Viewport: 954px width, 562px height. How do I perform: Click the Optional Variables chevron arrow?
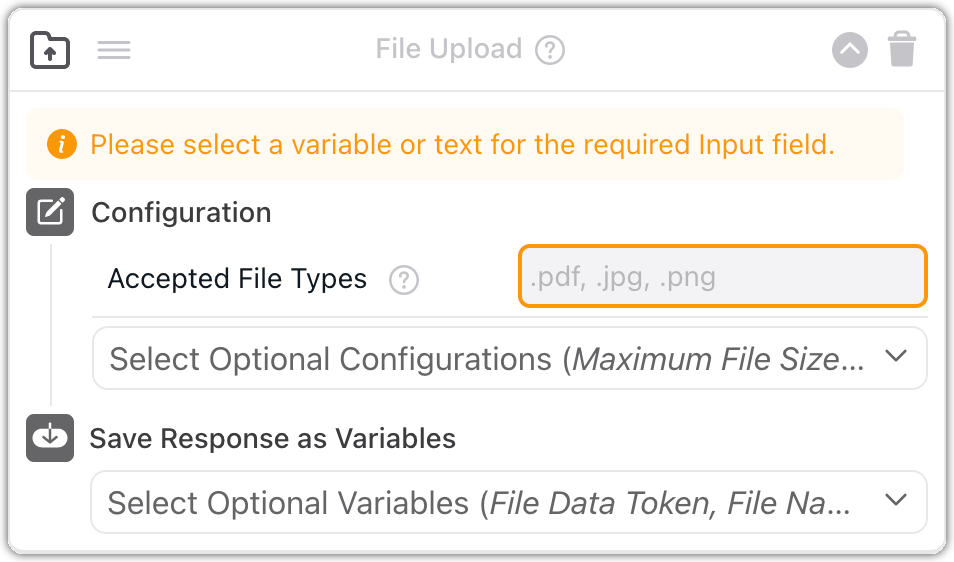click(896, 500)
